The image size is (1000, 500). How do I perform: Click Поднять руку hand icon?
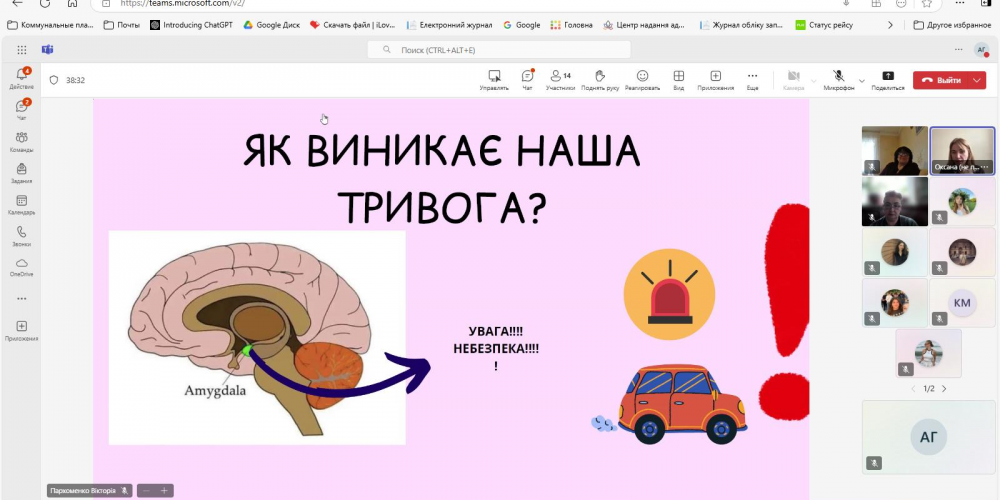(600, 79)
